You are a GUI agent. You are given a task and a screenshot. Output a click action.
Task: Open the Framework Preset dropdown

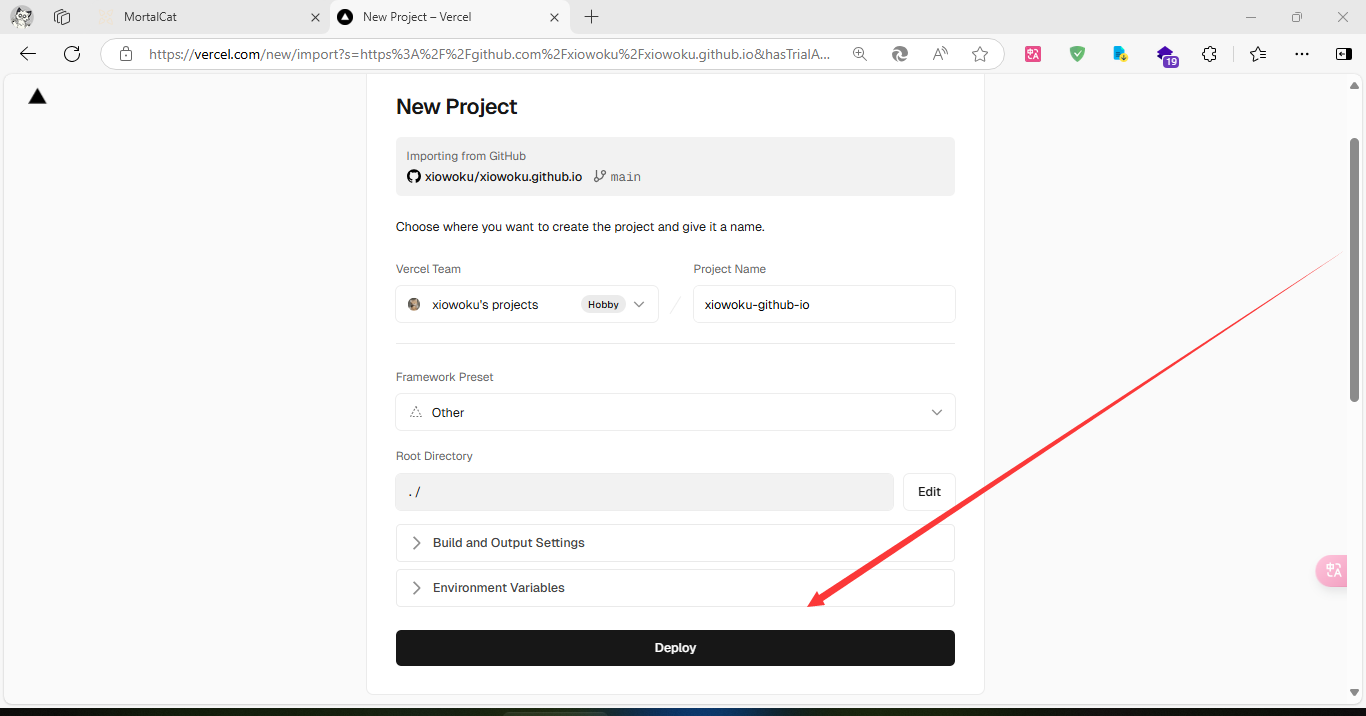pyautogui.click(x=675, y=412)
